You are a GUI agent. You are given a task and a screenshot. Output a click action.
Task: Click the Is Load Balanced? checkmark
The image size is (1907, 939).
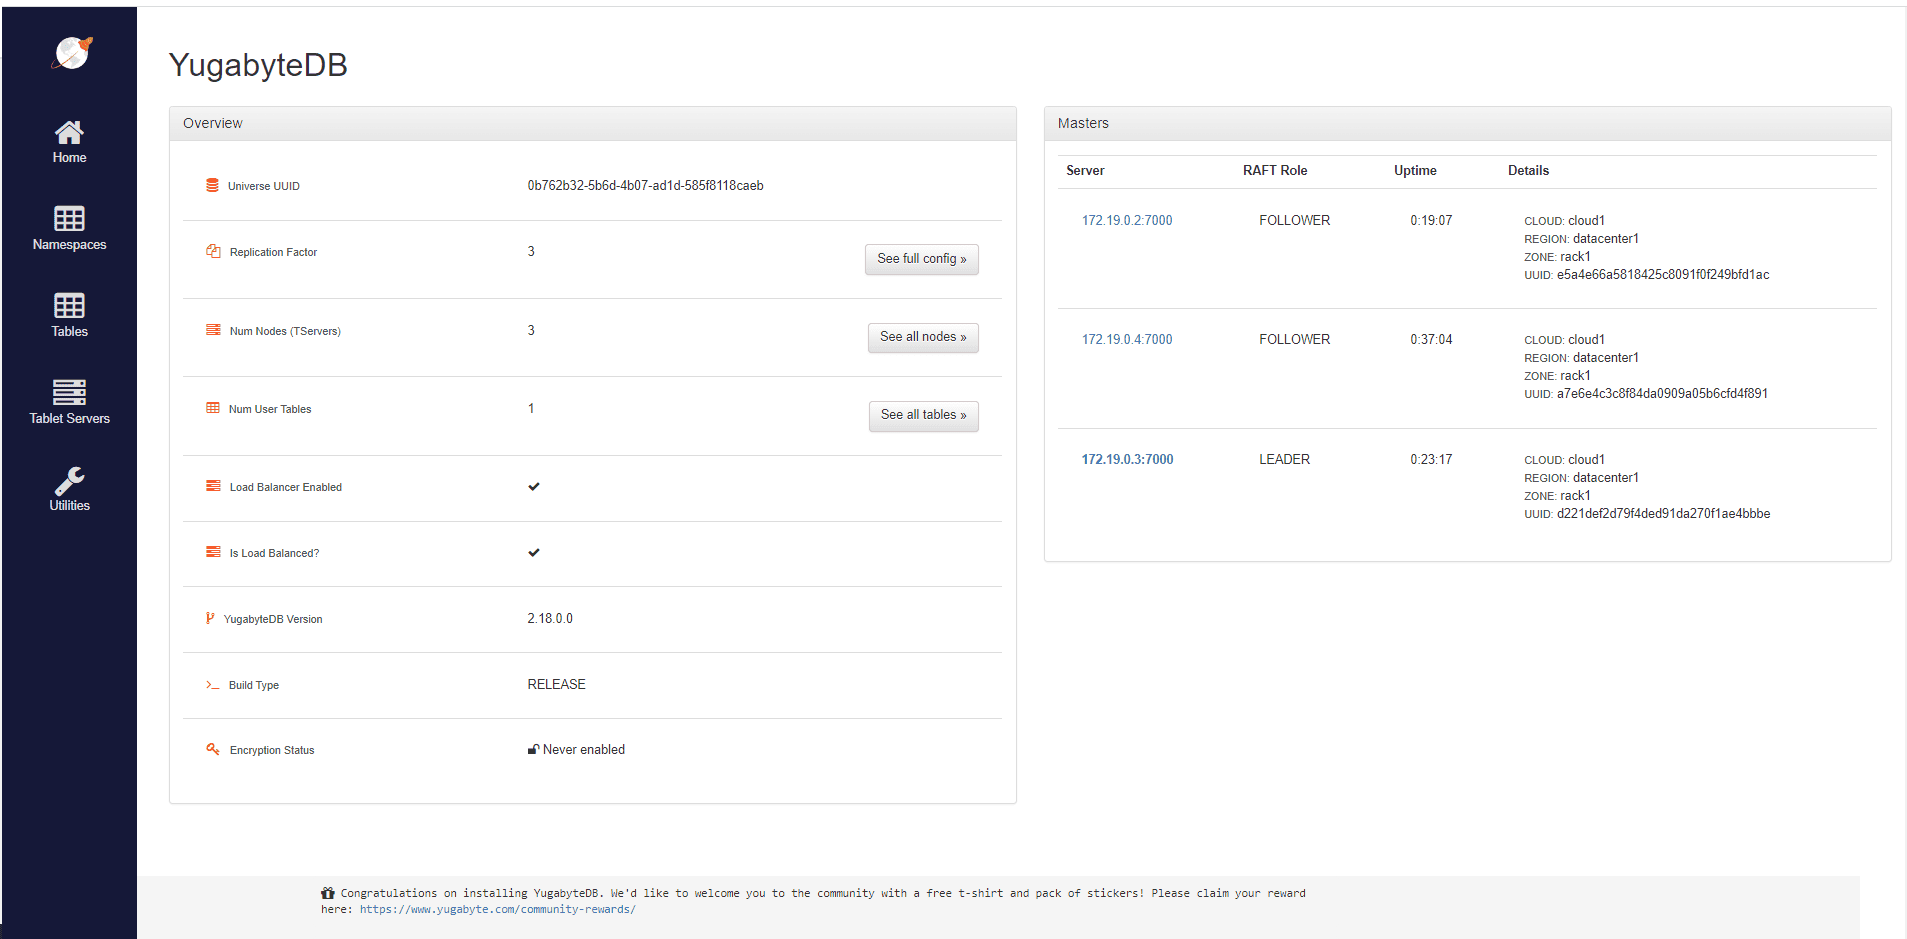[x=534, y=553]
